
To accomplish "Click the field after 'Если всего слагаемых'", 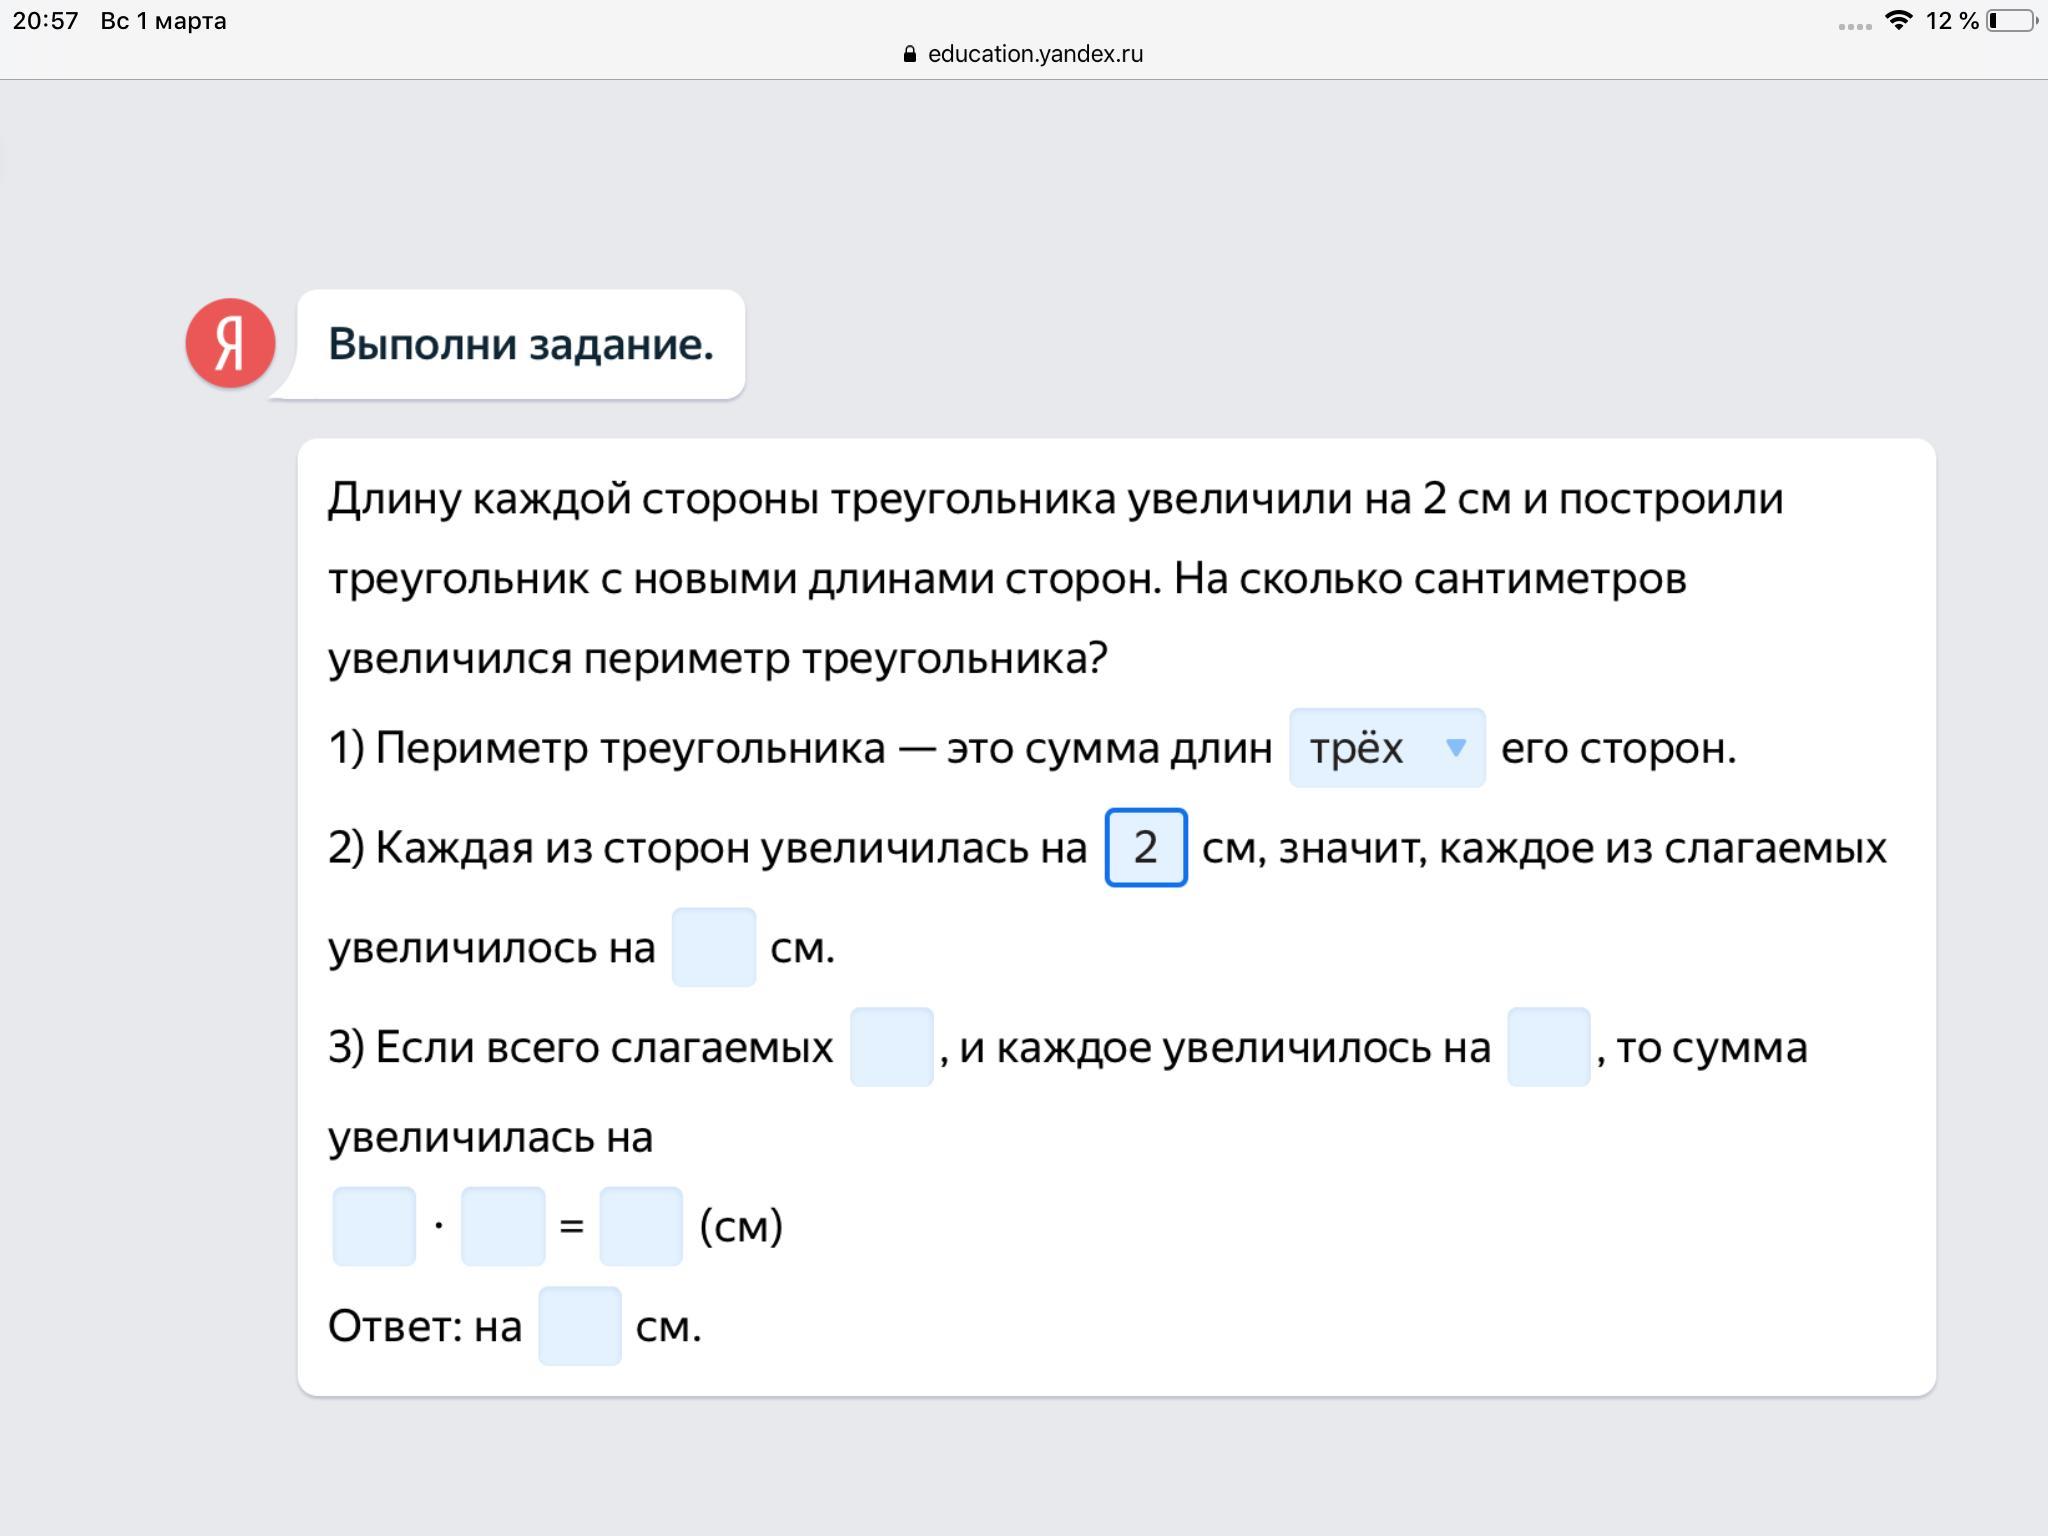I will coord(892,1047).
